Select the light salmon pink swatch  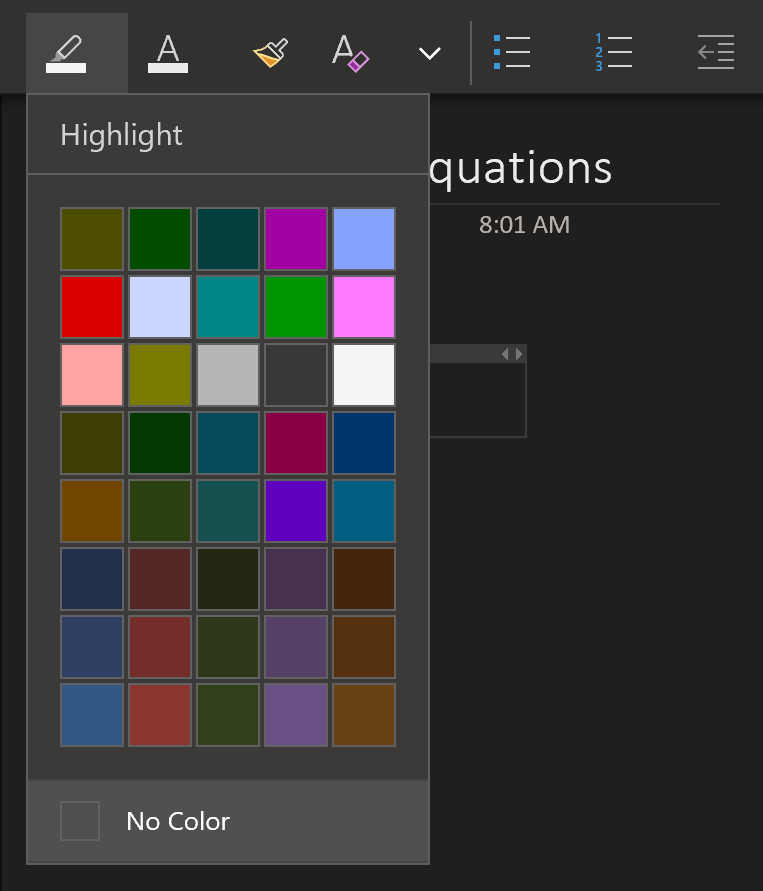92,375
